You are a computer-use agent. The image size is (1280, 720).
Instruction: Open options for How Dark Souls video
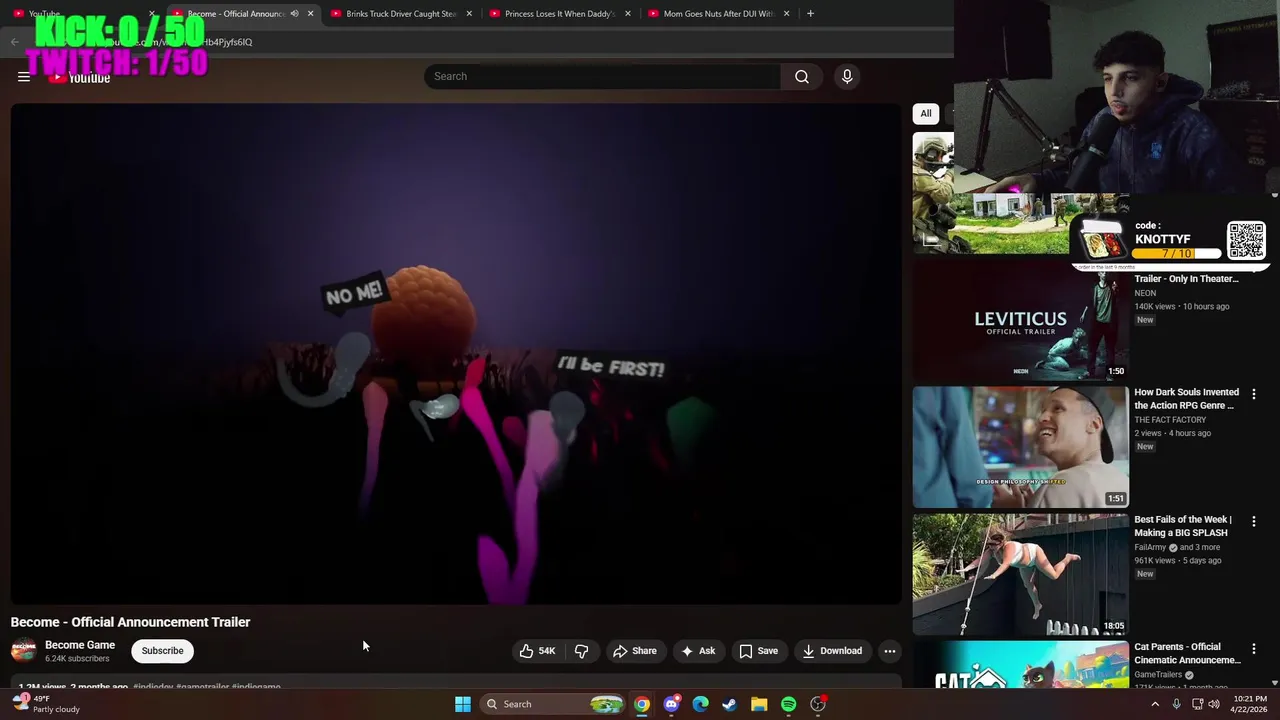(1253, 394)
